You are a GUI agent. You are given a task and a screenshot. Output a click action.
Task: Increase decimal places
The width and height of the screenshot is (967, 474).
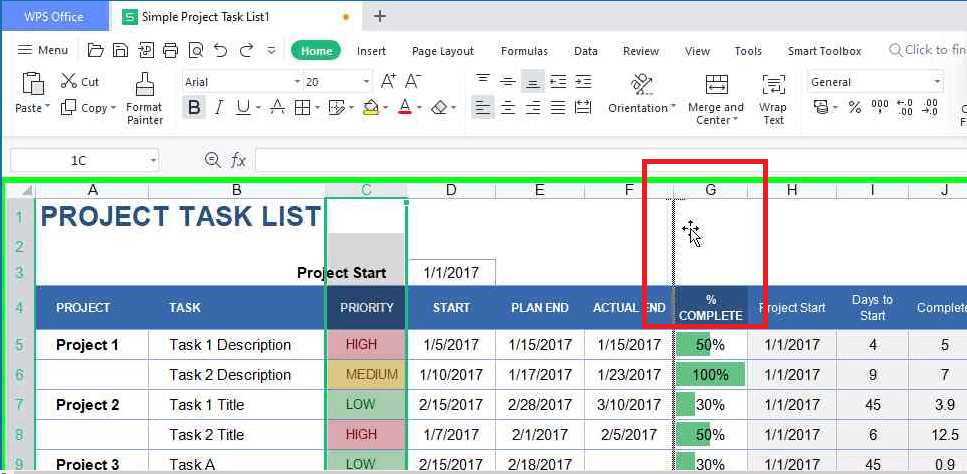[905, 108]
